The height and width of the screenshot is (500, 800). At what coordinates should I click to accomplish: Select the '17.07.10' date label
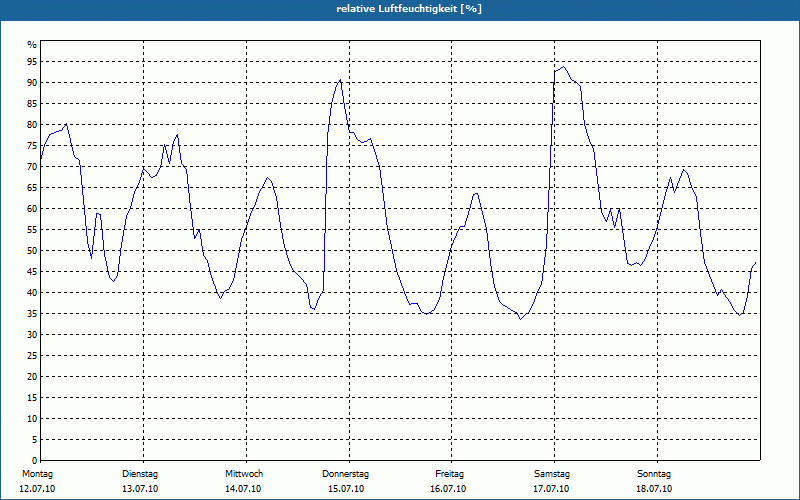[x=551, y=489]
